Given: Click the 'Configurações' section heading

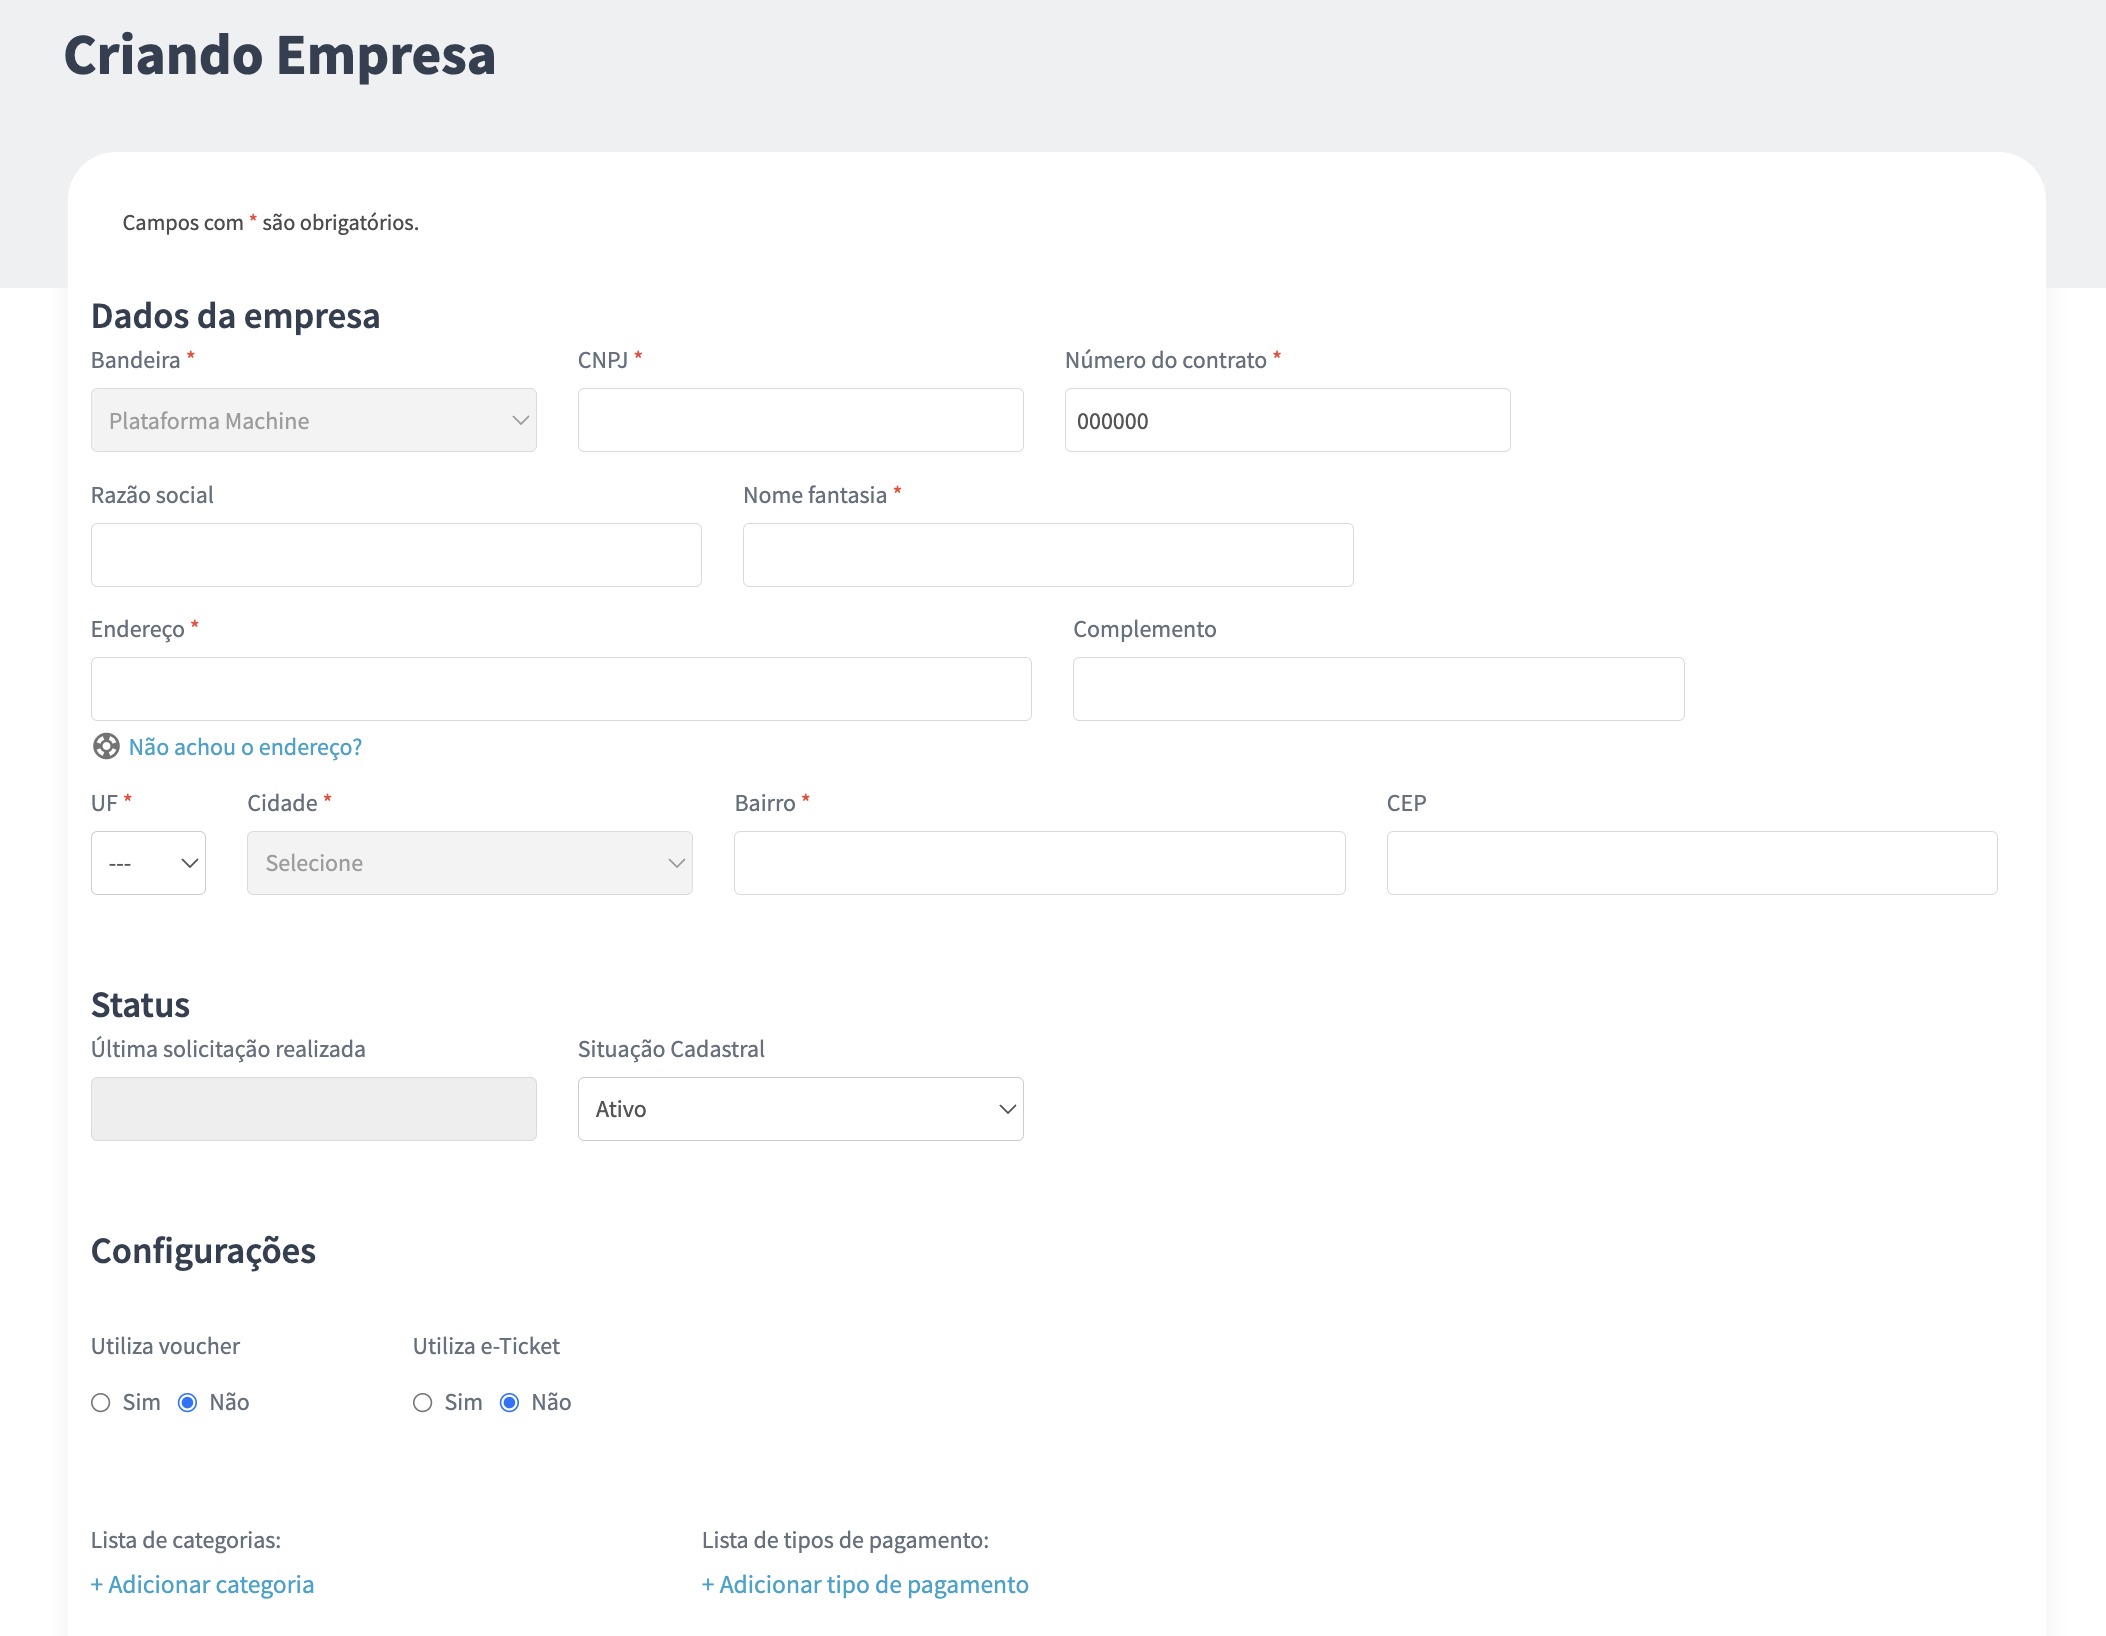Looking at the screenshot, I should pyautogui.click(x=203, y=1252).
